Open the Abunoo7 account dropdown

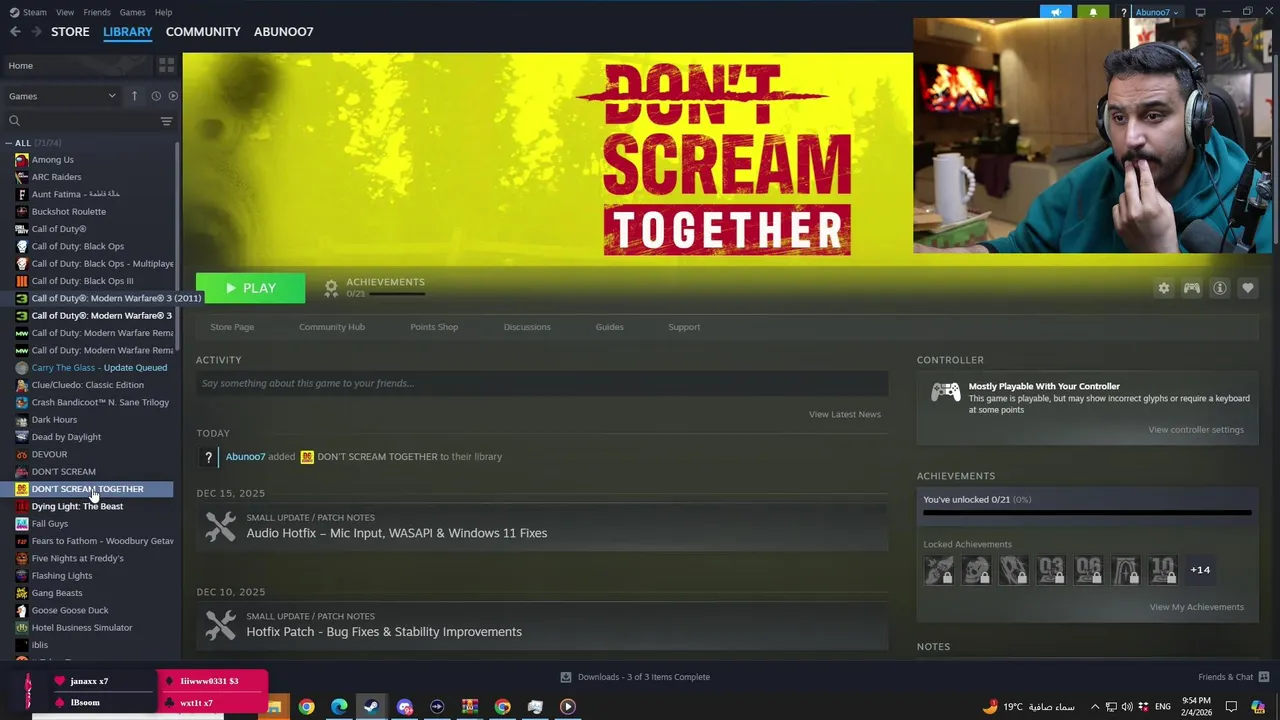point(1157,12)
